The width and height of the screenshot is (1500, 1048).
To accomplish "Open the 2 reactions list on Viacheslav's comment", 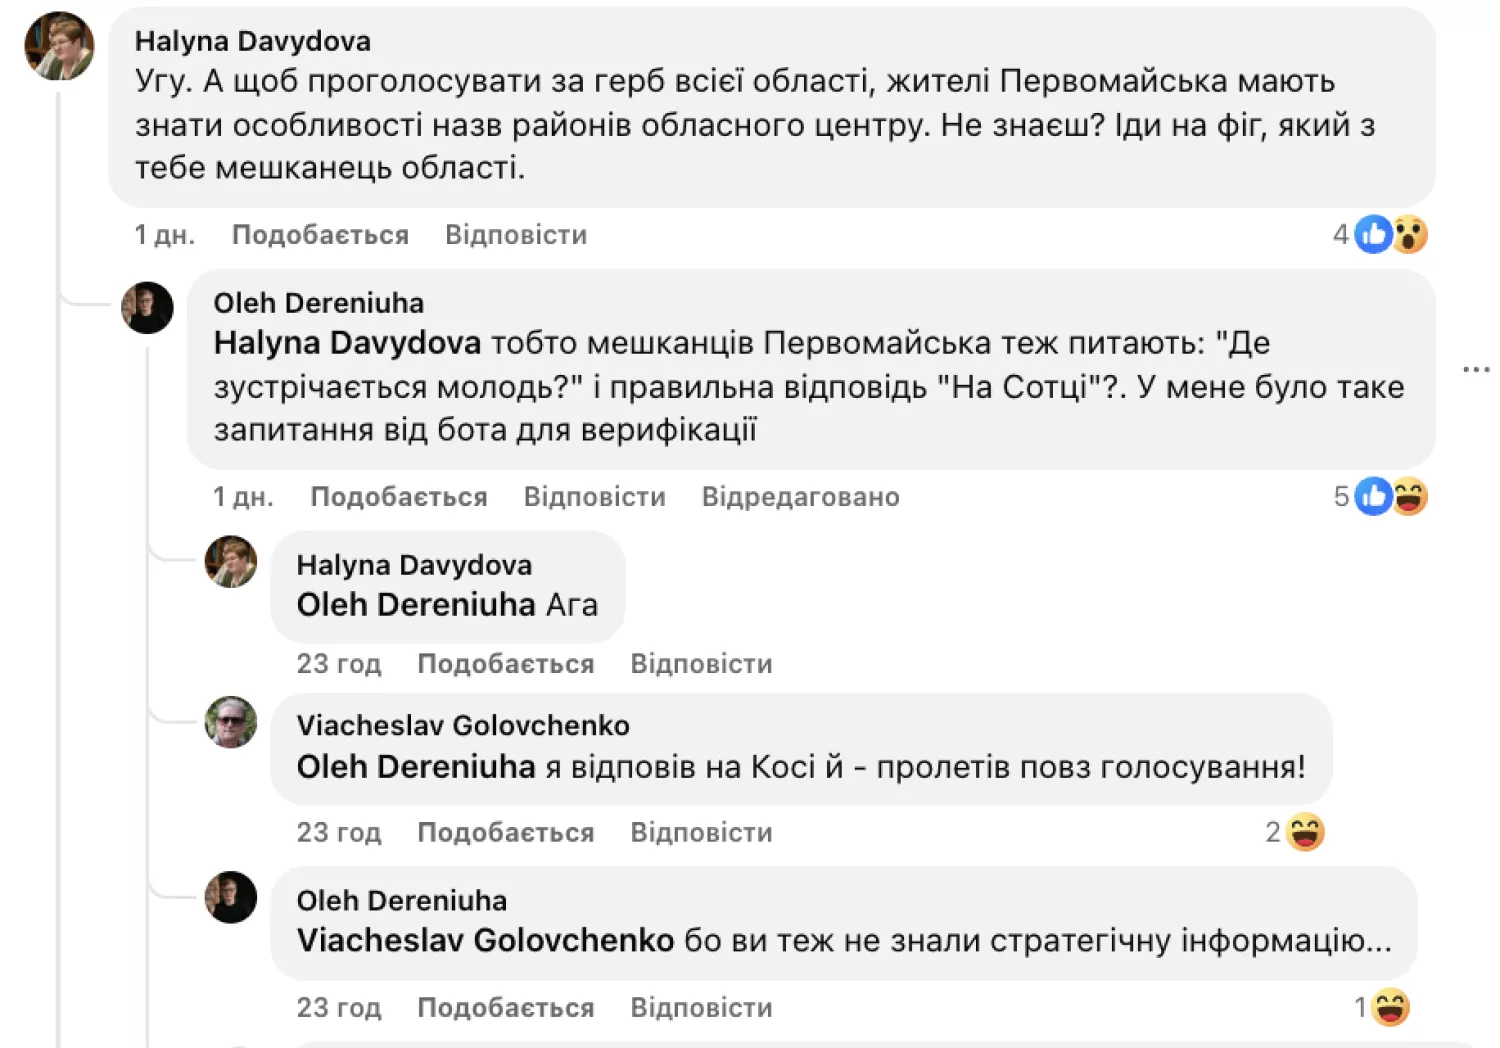I will 1272,831.
